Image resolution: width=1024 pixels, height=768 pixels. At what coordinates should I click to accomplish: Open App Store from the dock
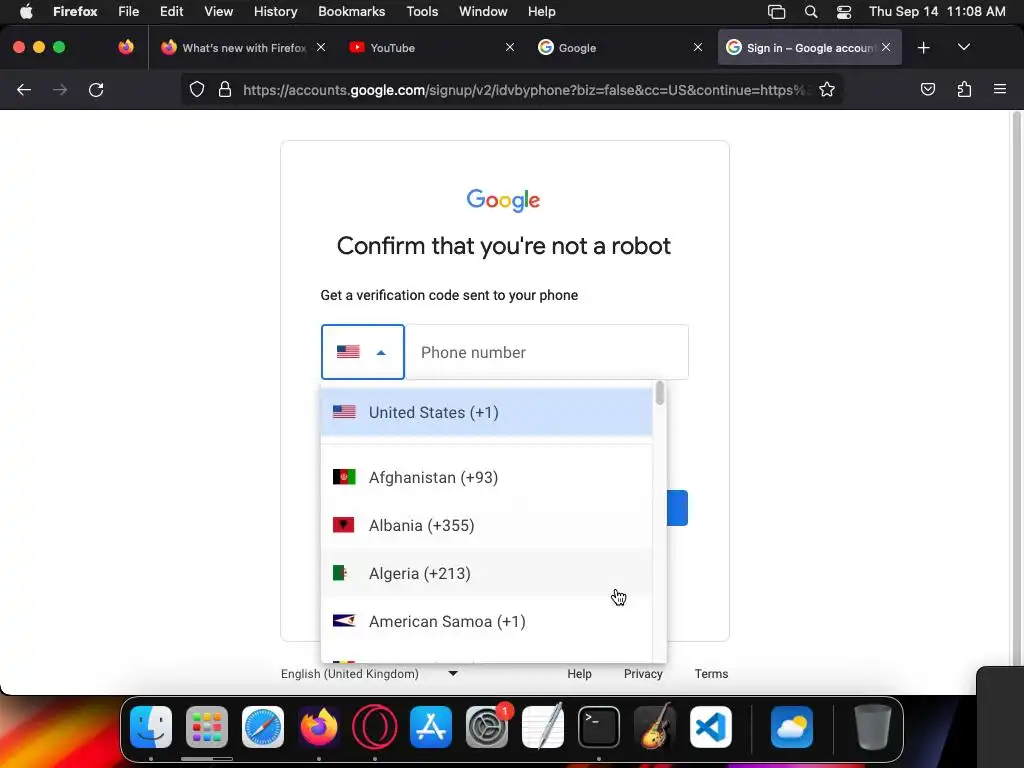[431, 727]
